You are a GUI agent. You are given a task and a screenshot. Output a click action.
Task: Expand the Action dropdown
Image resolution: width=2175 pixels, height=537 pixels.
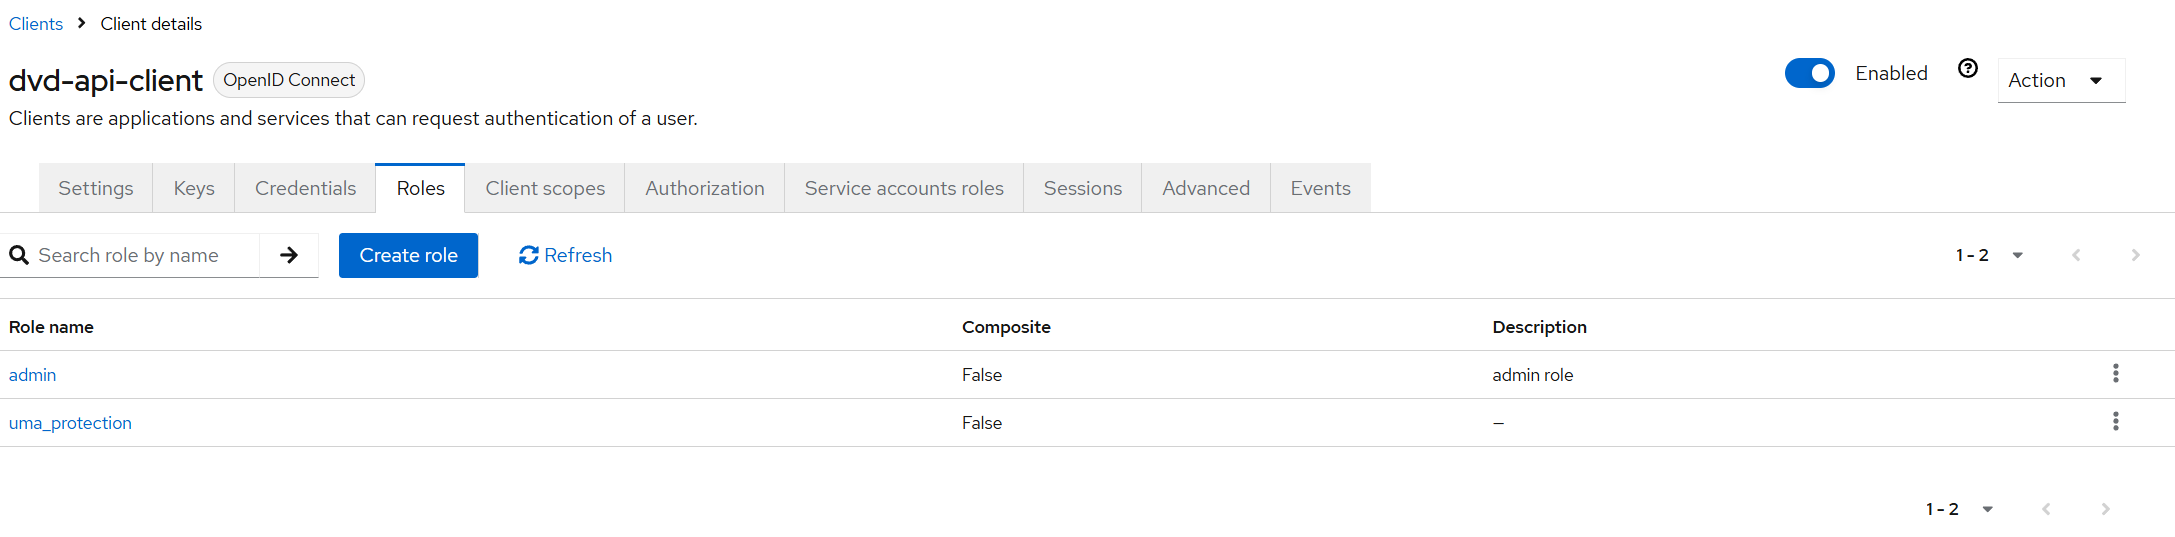coord(2060,80)
